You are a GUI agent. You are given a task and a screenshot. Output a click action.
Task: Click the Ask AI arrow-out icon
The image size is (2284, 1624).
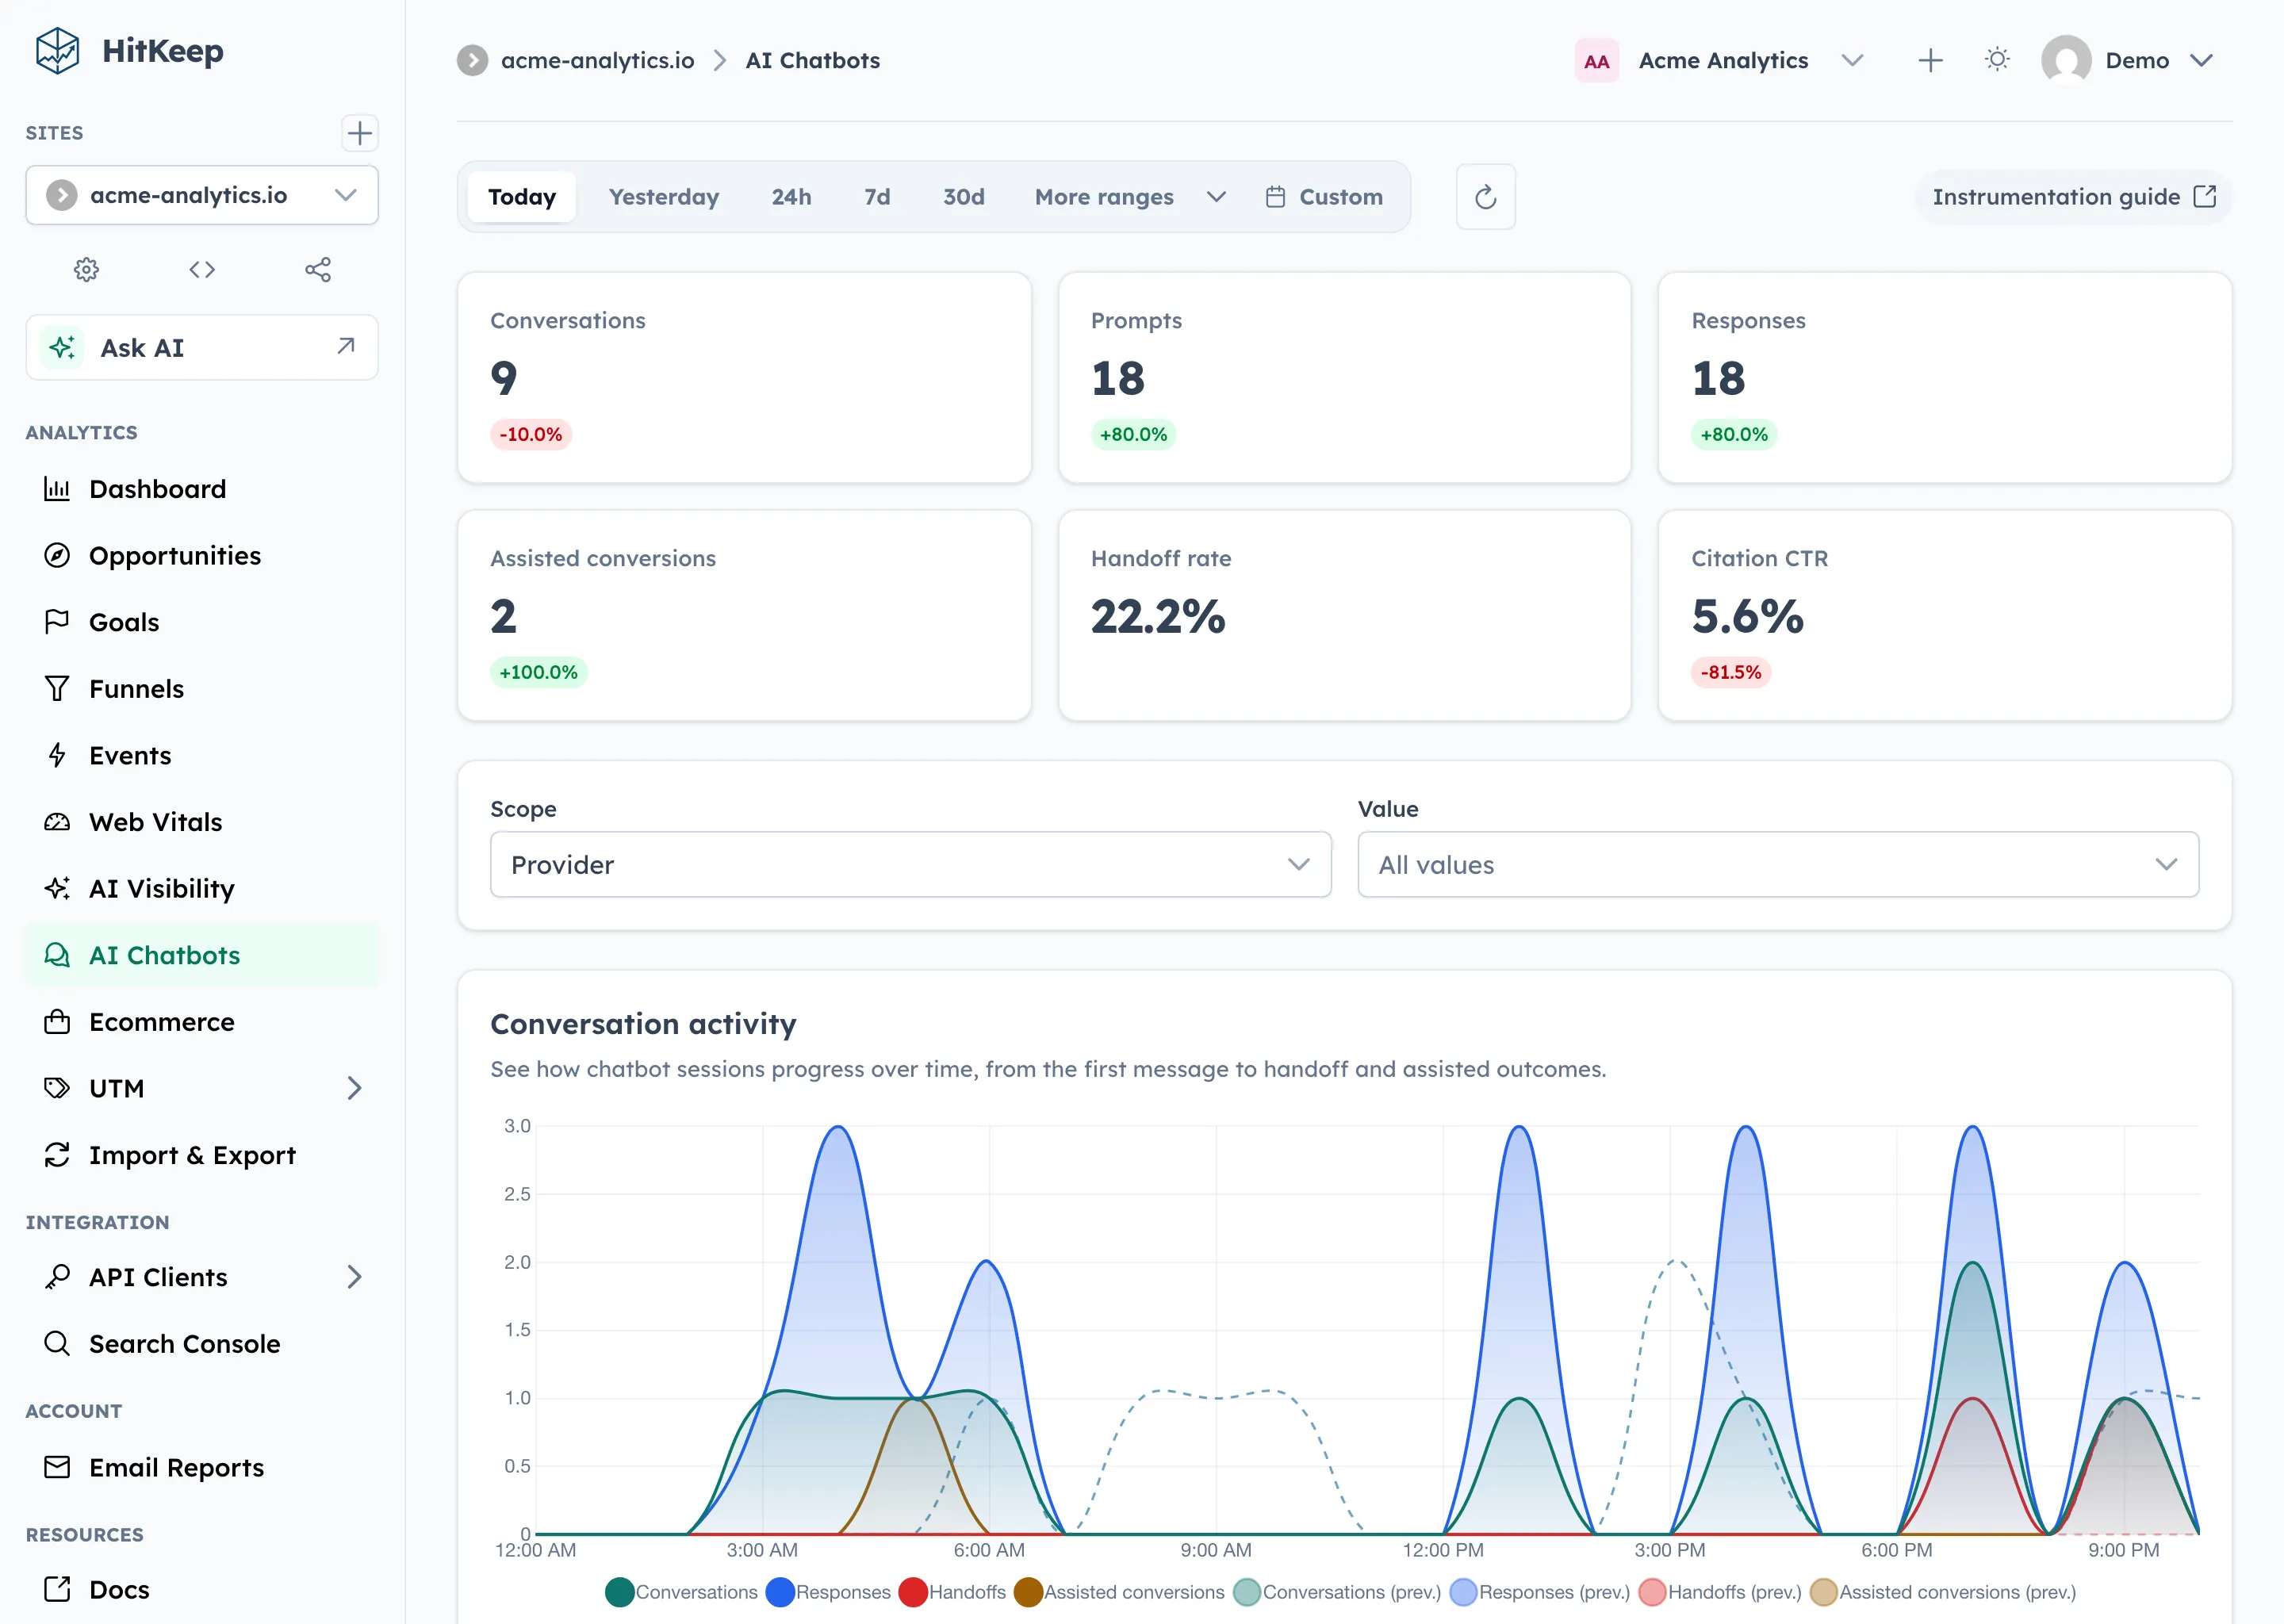pyautogui.click(x=346, y=346)
